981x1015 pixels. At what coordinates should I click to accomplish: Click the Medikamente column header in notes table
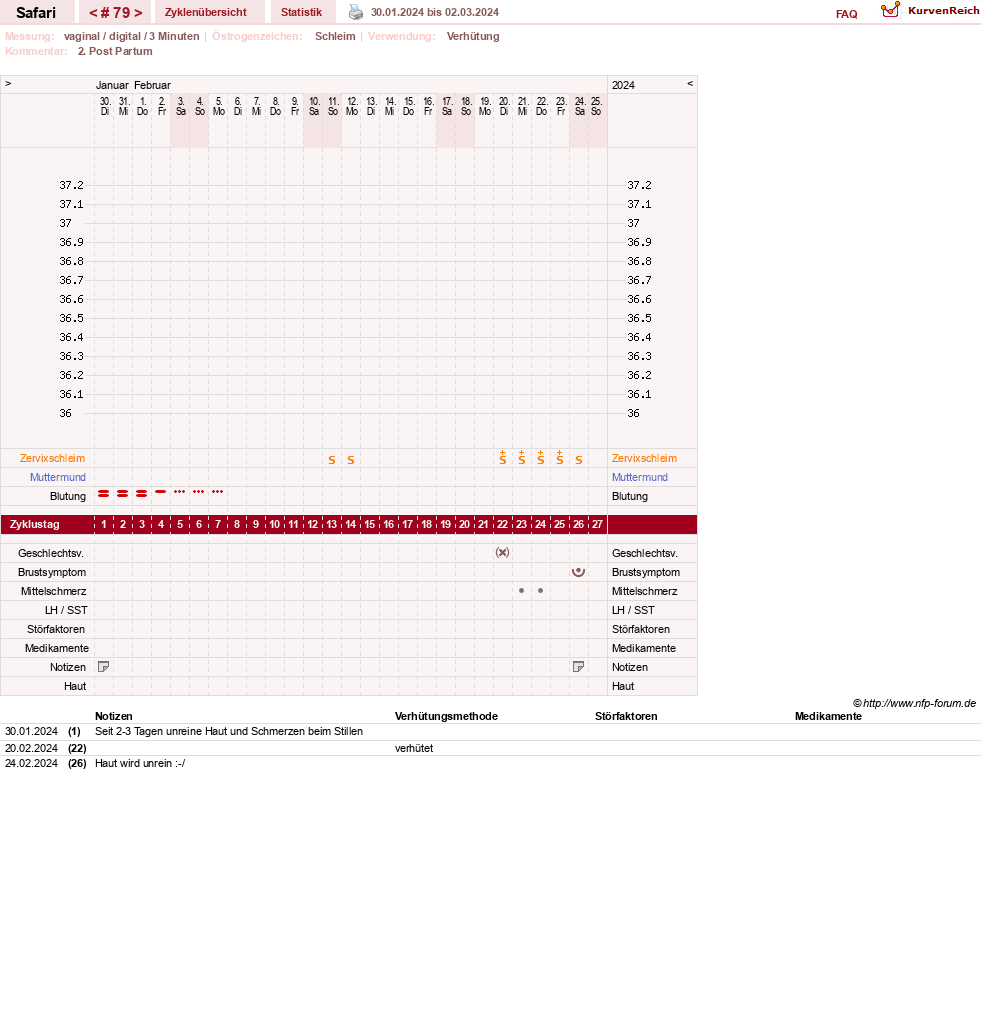pos(828,716)
